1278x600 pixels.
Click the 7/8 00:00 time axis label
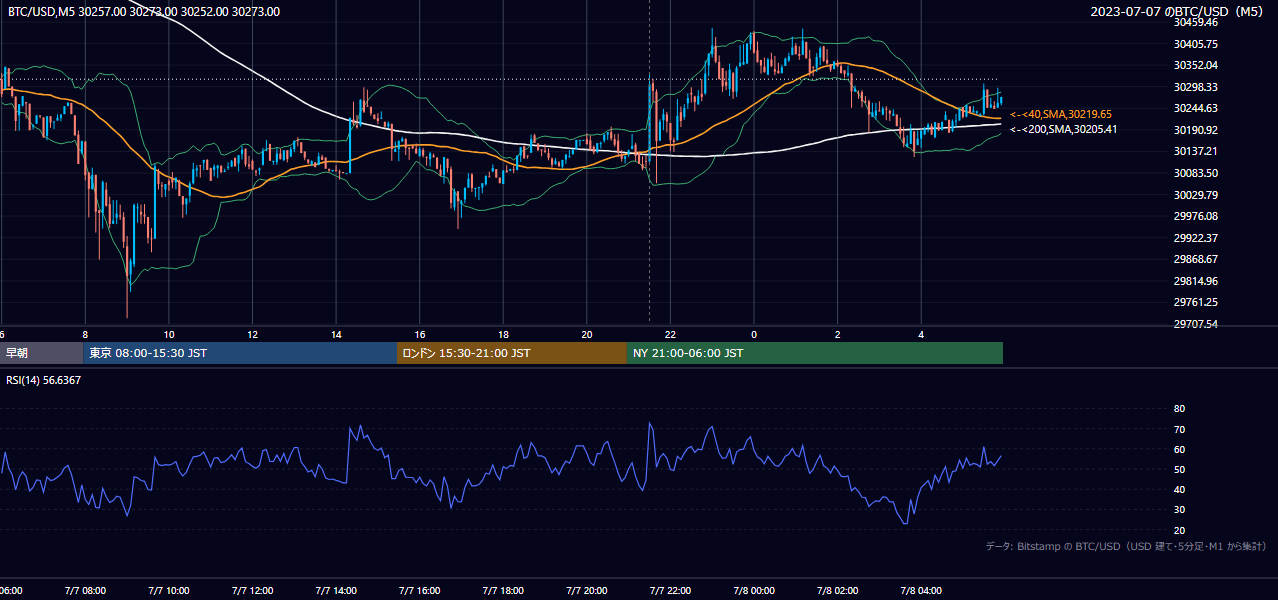pyautogui.click(x=754, y=591)
